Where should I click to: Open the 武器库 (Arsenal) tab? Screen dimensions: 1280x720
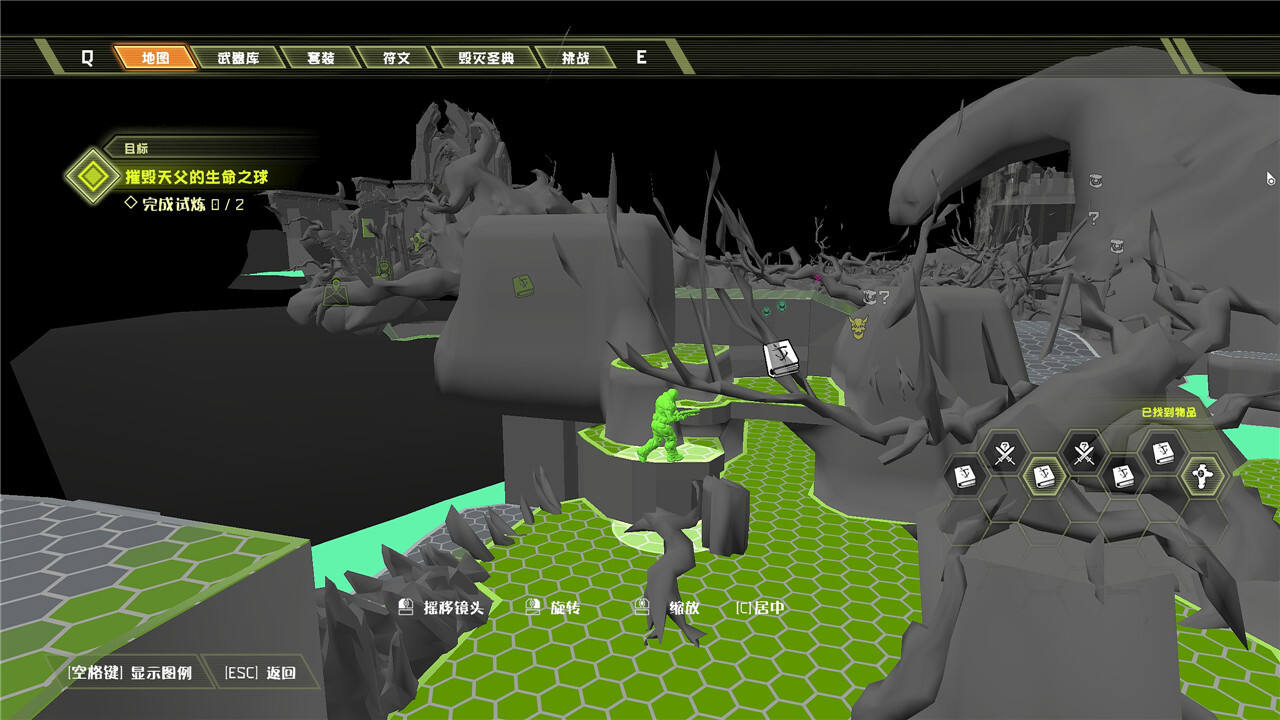(238, 58)
